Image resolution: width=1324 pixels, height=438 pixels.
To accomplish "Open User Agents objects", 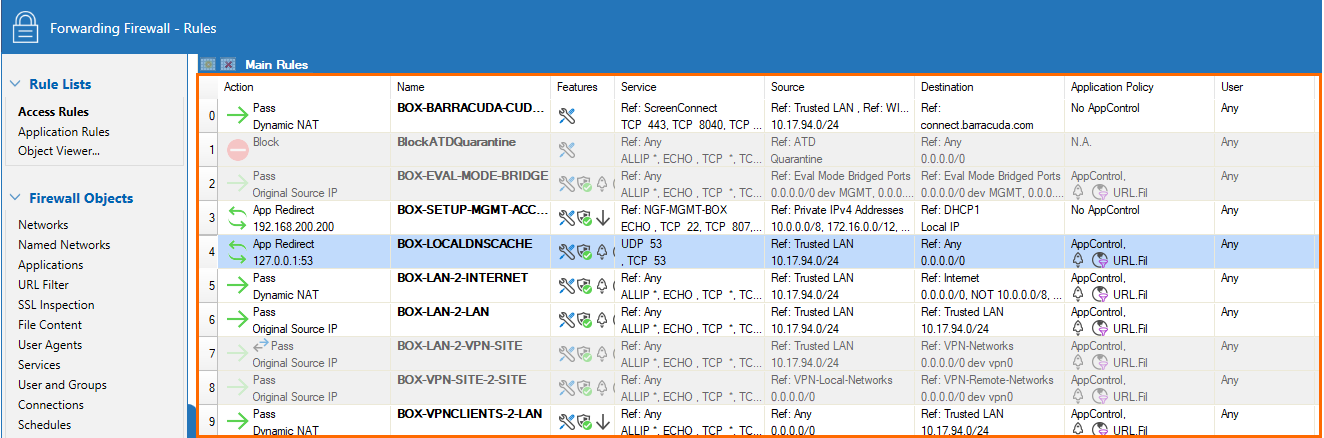I will click(50, 345).
